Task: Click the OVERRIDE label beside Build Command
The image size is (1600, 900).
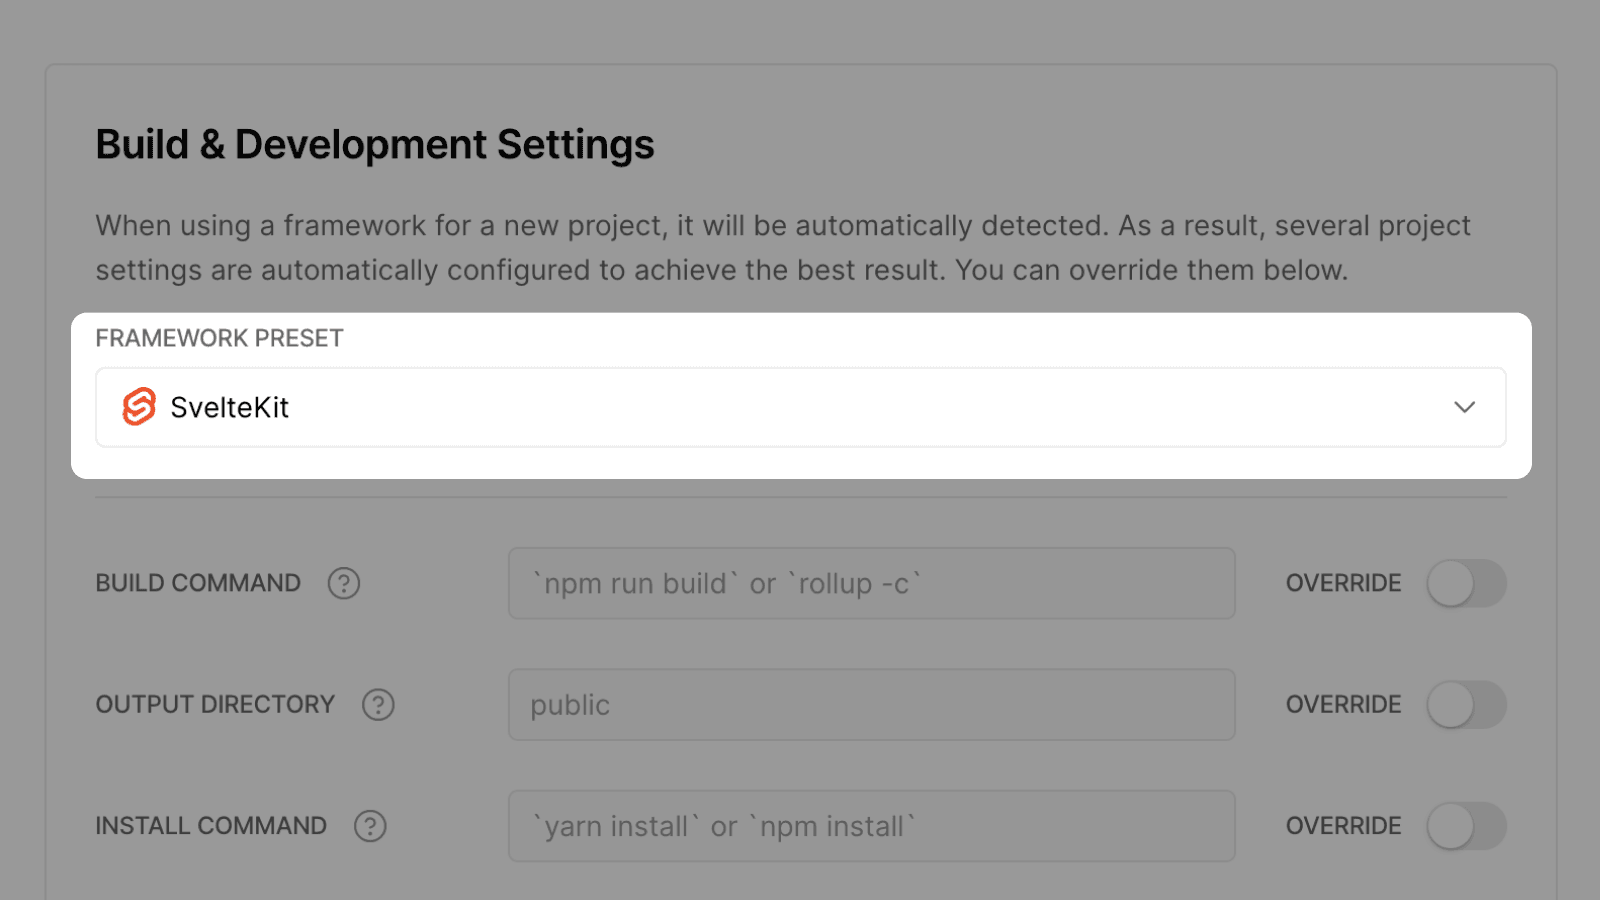Action: [1342, 583]
